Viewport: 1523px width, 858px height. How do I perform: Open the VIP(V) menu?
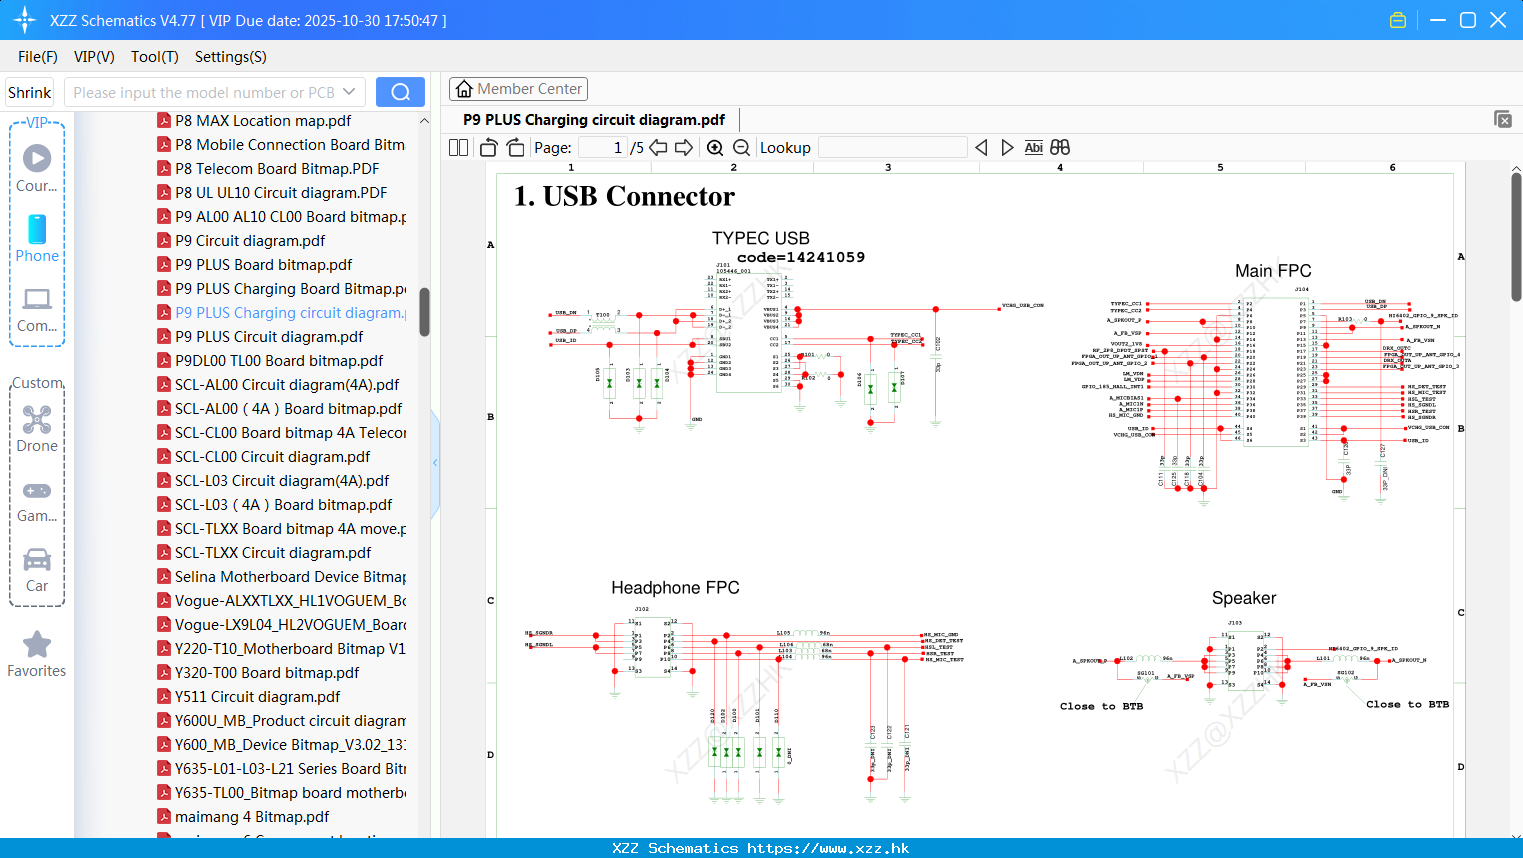94,57
